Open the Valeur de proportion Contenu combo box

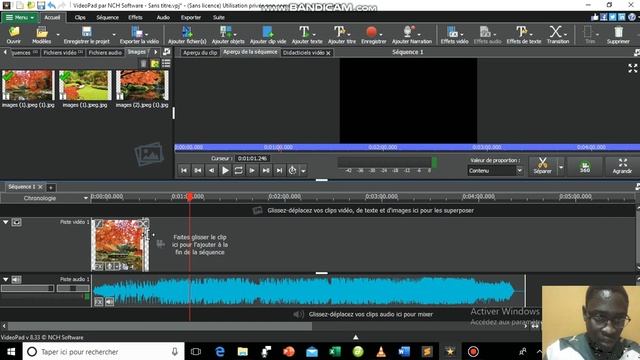496,171
